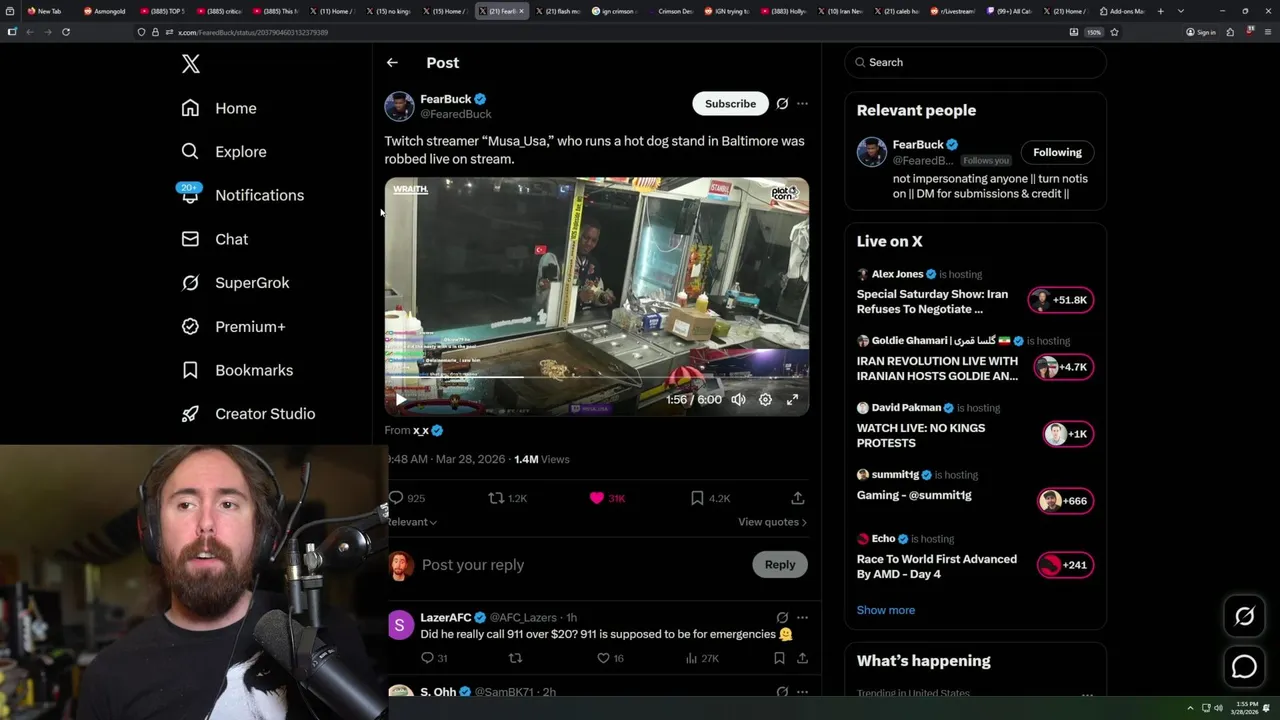Switch to the Asmongold browser tab
Viewport: 1280px width, 720px height.
click(105, 11)
